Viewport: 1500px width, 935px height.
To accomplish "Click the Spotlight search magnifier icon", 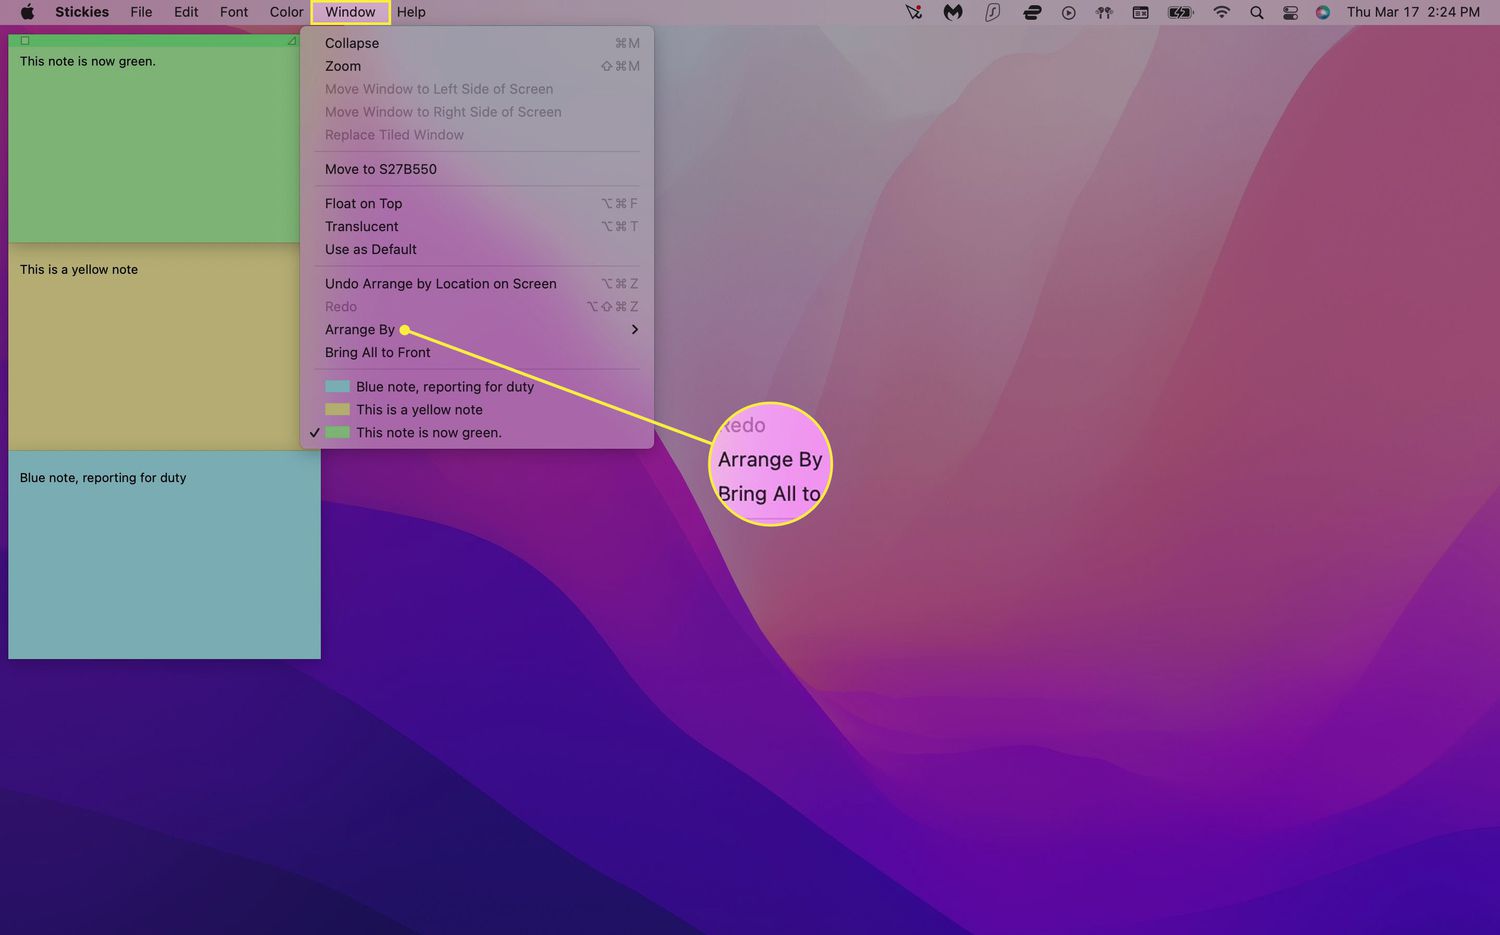I will point(1256,12).
